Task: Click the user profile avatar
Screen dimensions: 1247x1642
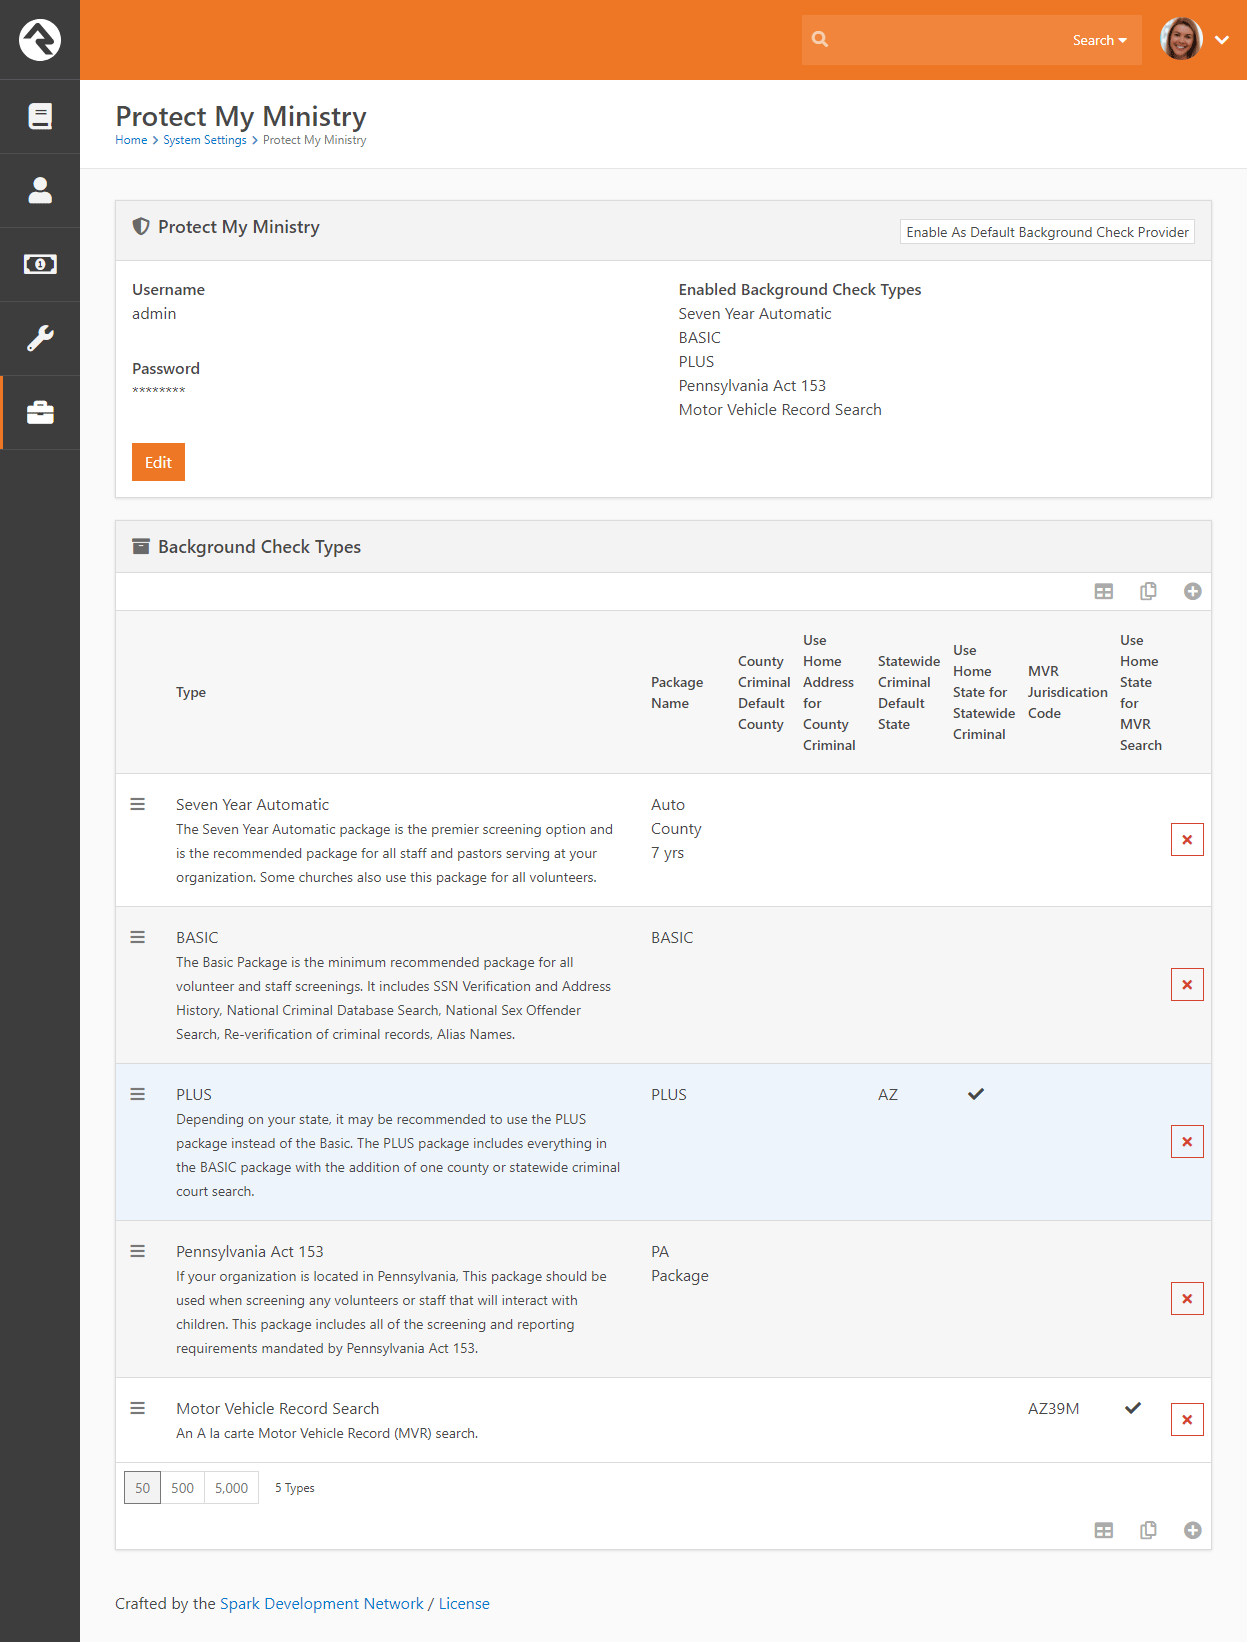Action: pos(1181,40)
